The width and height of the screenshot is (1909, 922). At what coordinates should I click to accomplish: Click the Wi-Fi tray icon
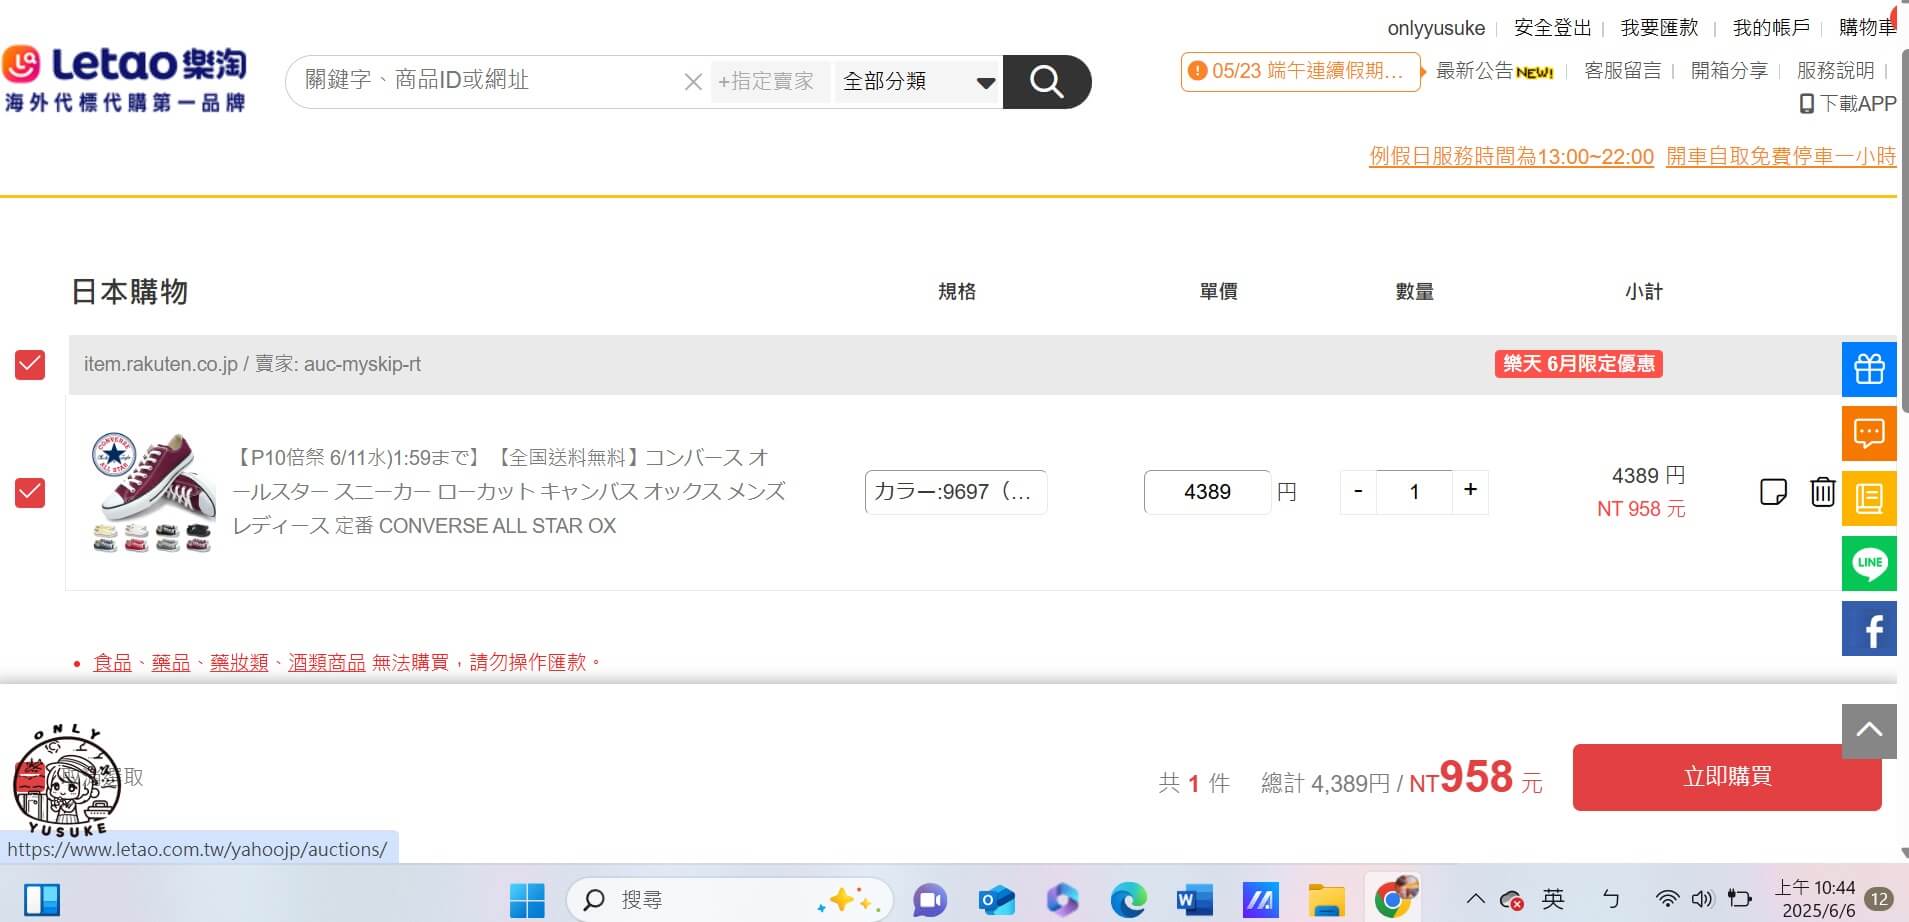click(x=1667, y=899)
